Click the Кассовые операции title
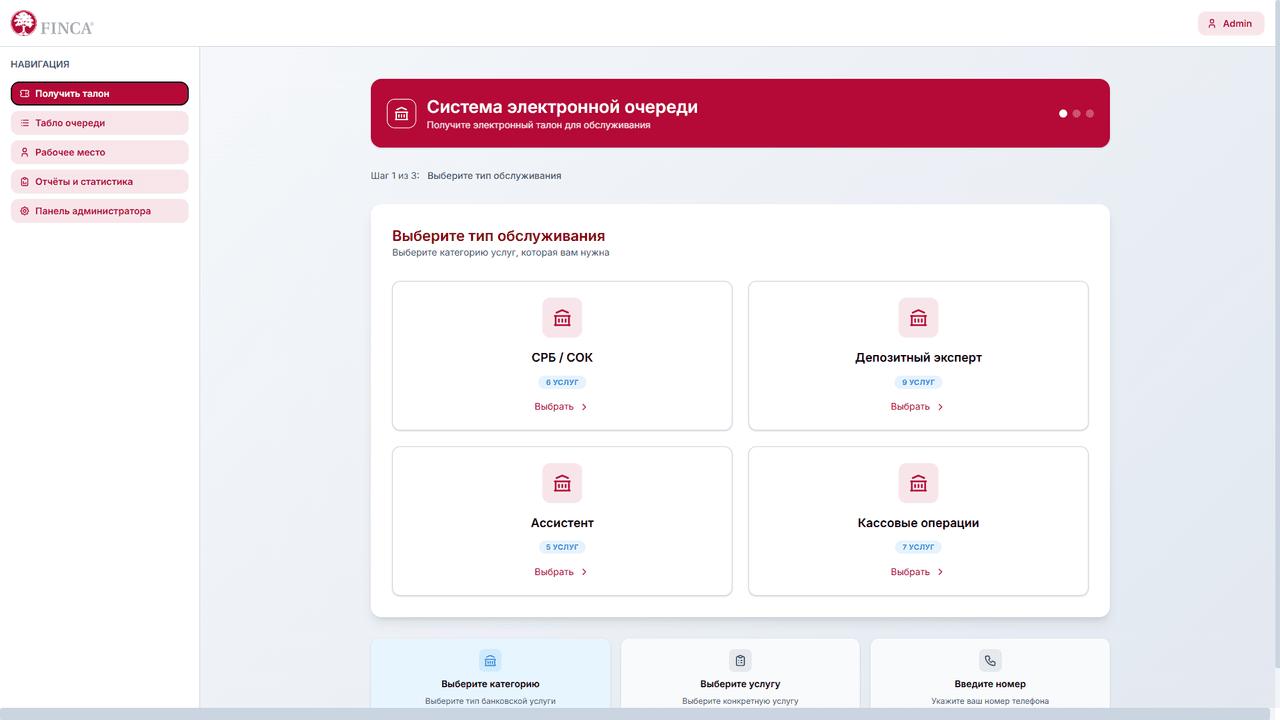This screenshot has height=720, width=1280. [918, 523]
